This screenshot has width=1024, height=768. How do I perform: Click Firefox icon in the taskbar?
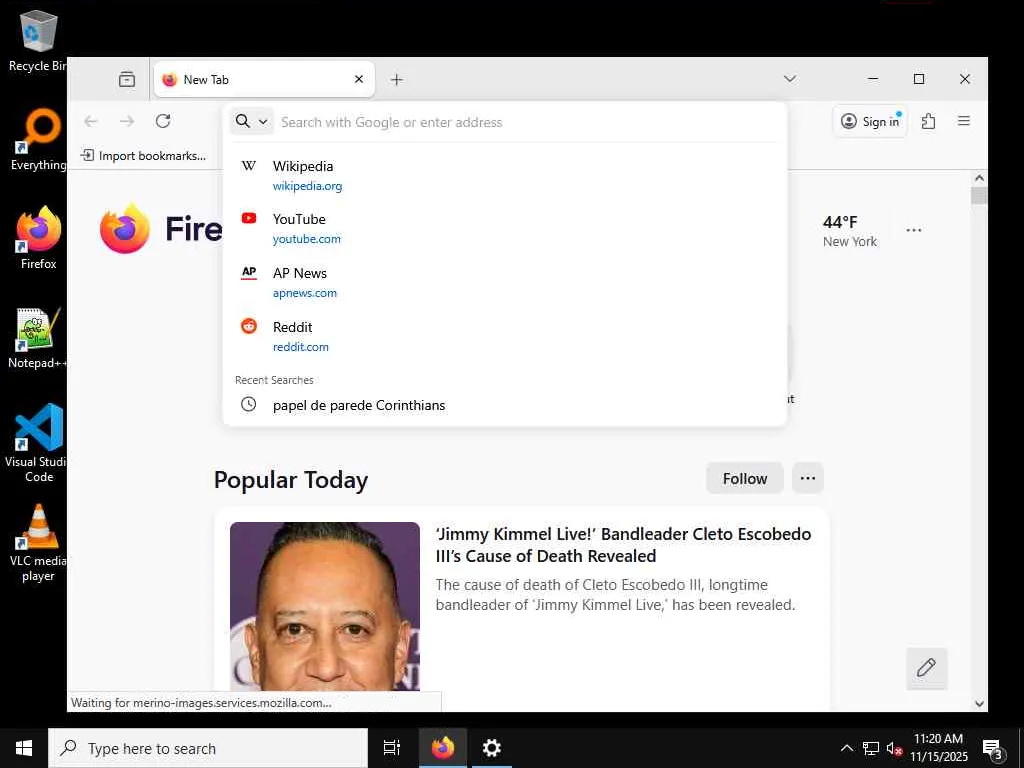click(443, 748)
